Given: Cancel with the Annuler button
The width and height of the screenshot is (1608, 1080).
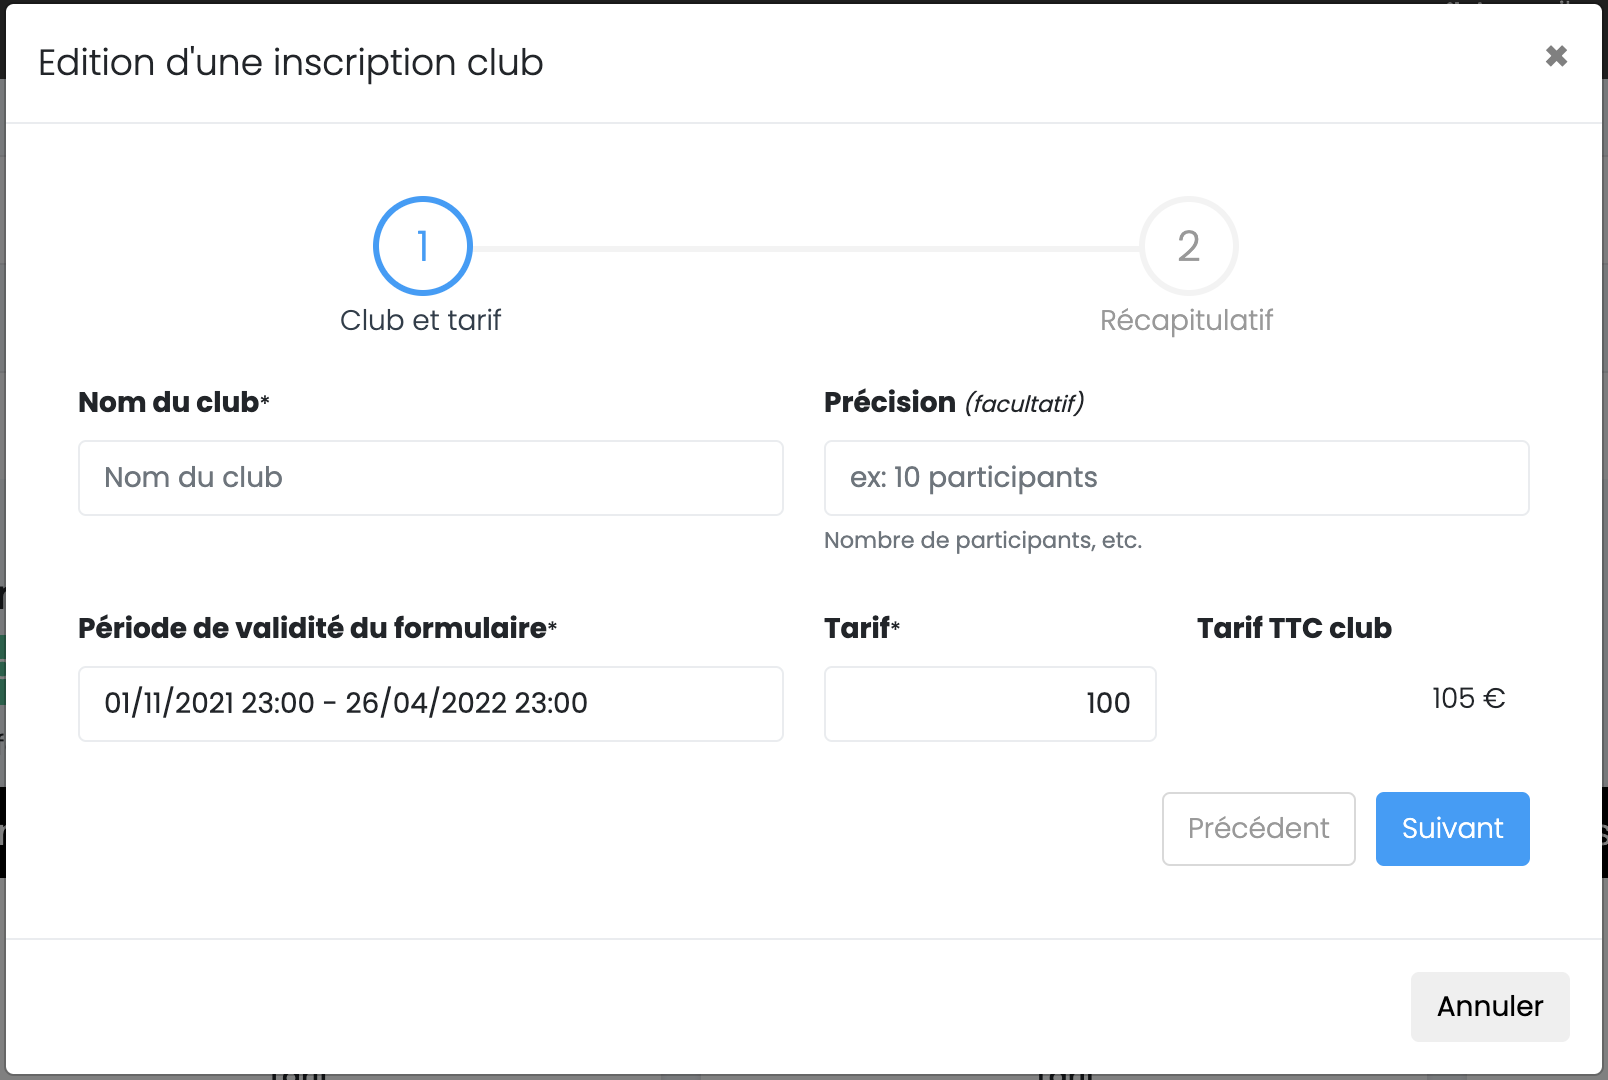Looking at the screenshot, I should click(1490, 1006).
